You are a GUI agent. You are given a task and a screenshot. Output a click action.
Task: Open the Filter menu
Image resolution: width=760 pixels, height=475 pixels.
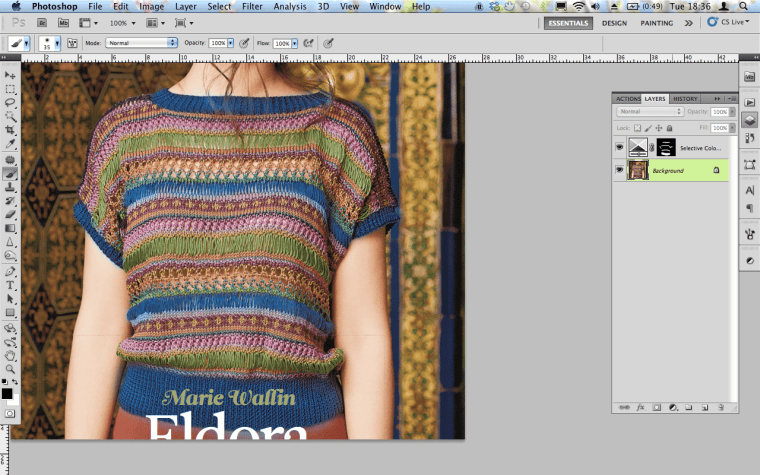click(x=252, y=6)
